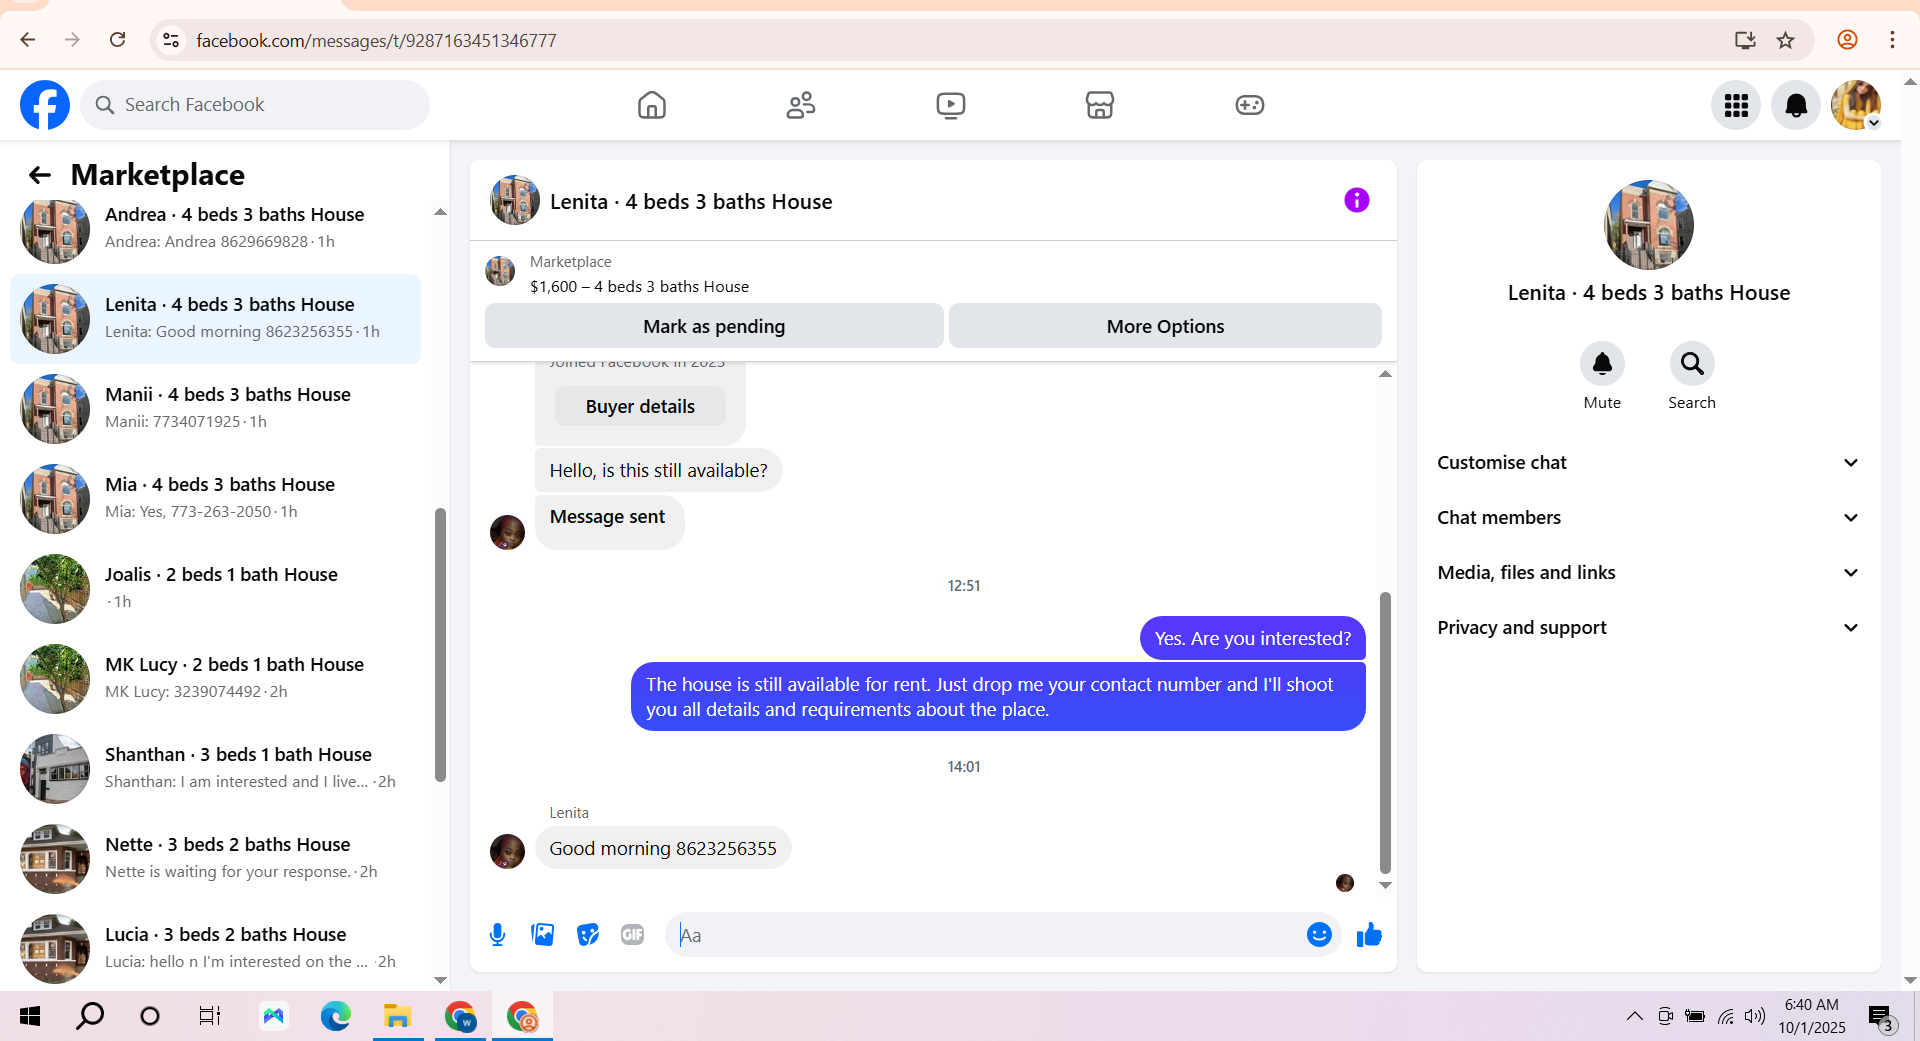The height and width of the screenshot is (1041, 1920).
Task: Show hidden system tray icons
Action: (x=1634, y=1016)
